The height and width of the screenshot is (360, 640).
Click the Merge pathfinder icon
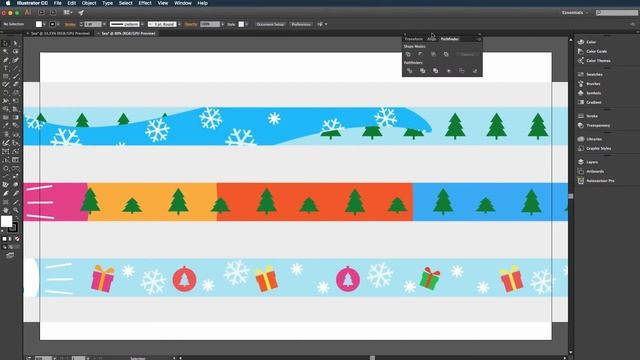[x=436, y=71]
